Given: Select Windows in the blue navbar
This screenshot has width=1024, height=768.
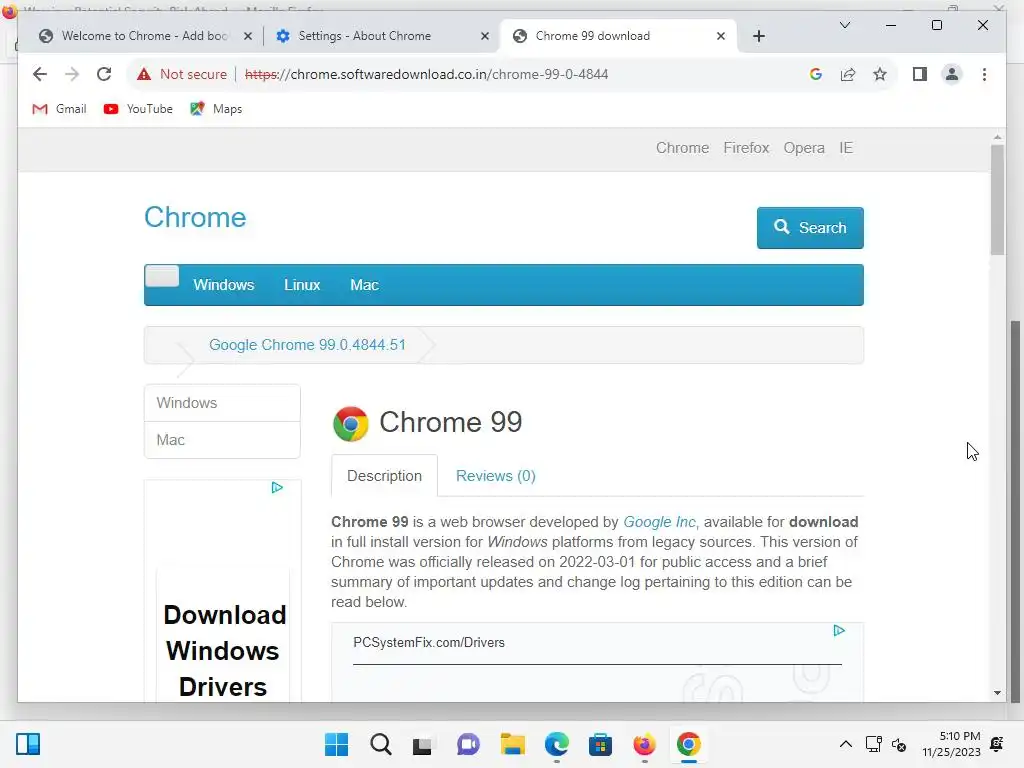Looking at the screenshot, I should [x=223, y=285].
